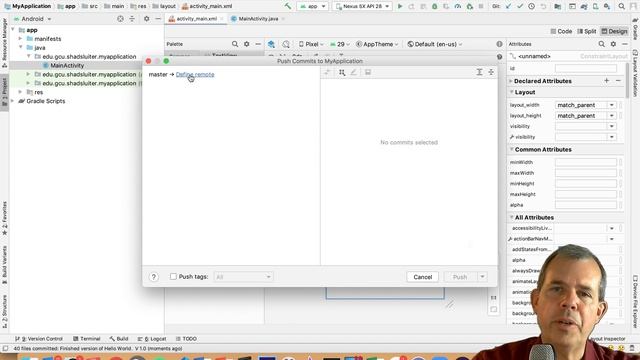
Task: Open the Logcat tool window
Action: pos(152,339)
